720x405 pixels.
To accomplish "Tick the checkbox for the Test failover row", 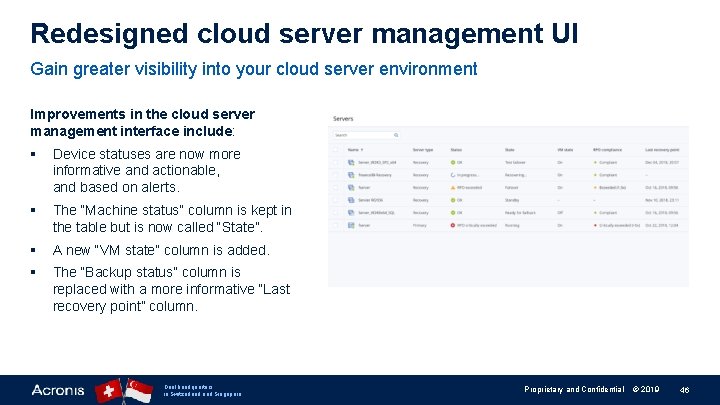I will (335, 162).
